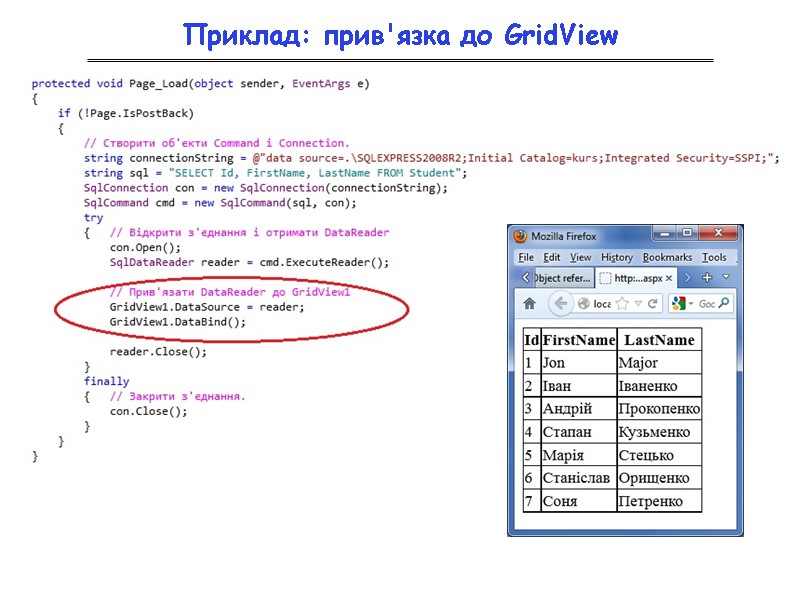Bookmark this page with the star icon
The image size is (800, 600).
(622, 304)
